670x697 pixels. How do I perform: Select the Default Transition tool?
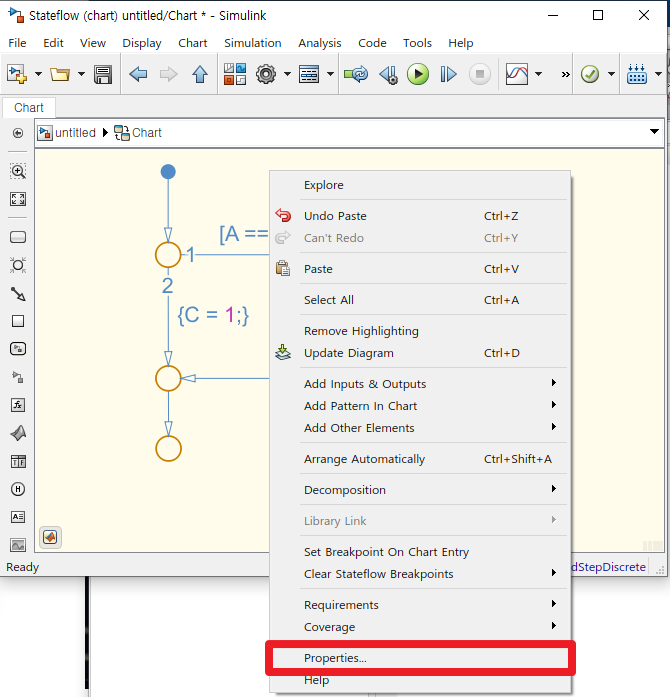(18, 294)
